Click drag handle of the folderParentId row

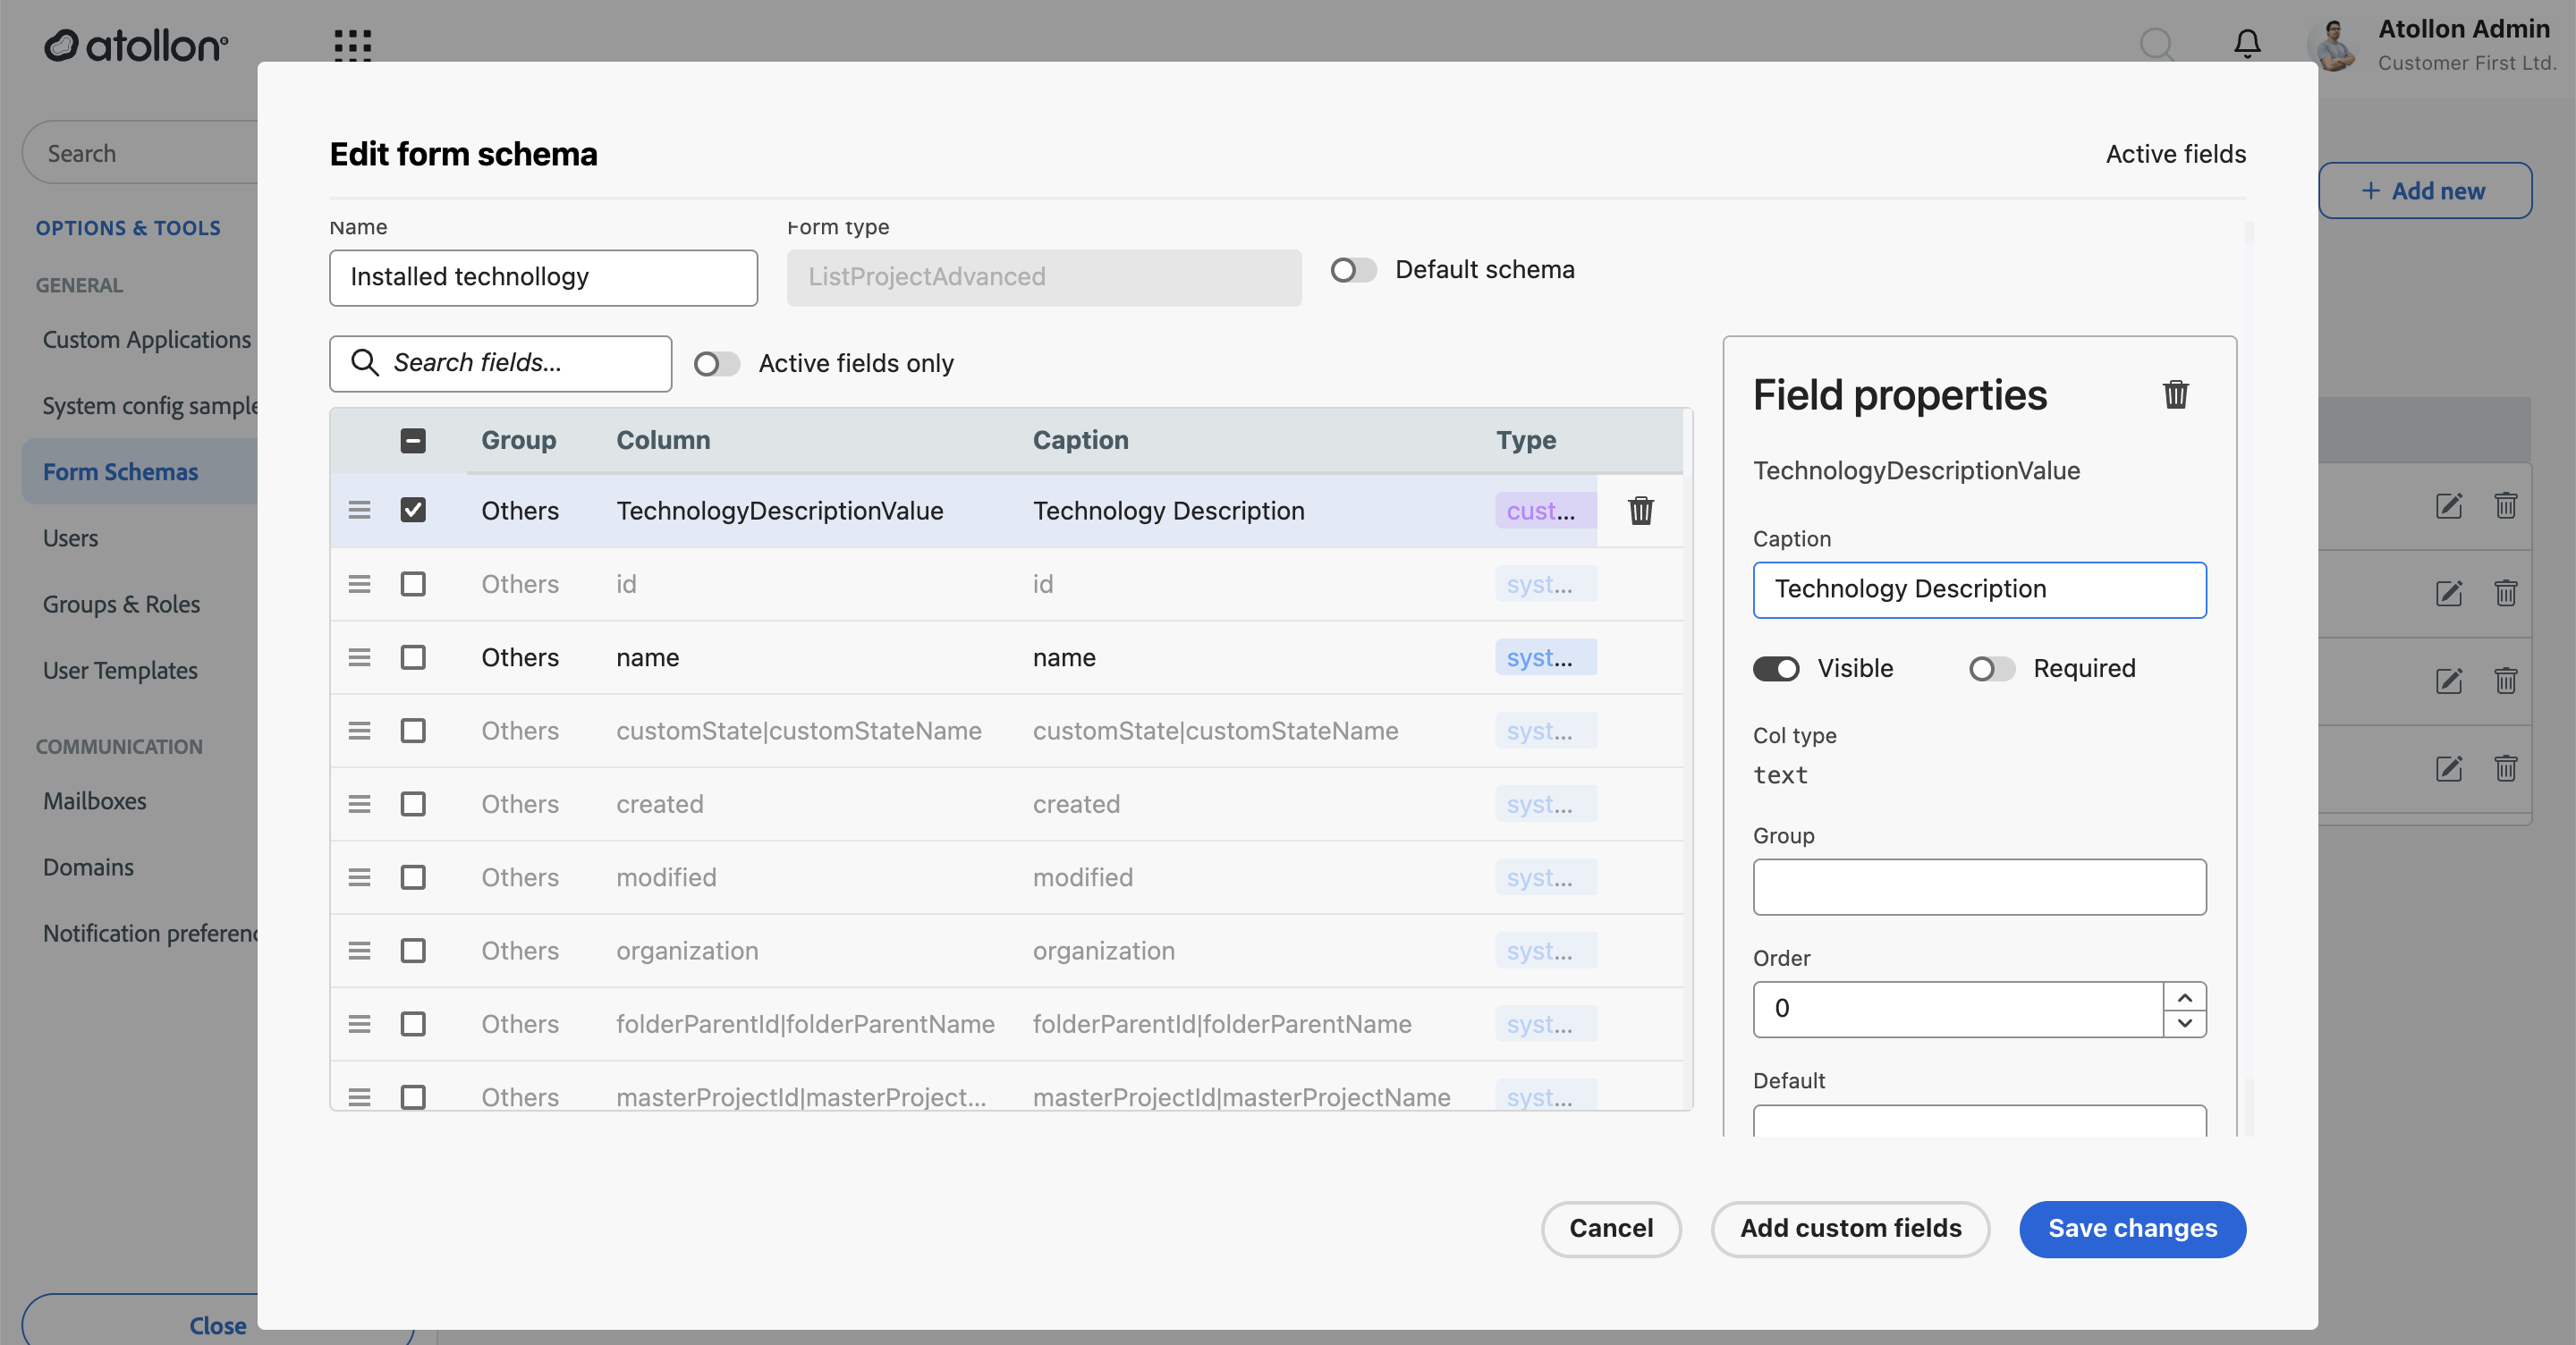tap(359, 1024)
